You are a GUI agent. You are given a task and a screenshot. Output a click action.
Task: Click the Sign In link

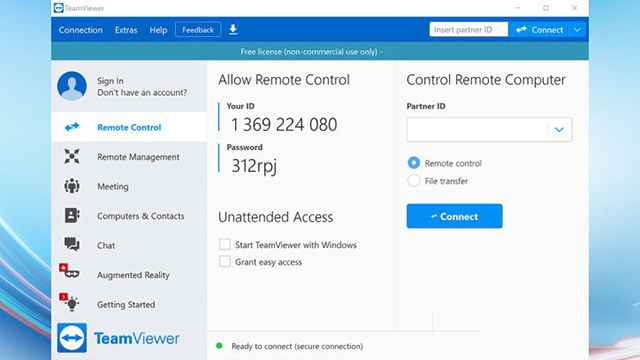point(110,81)
